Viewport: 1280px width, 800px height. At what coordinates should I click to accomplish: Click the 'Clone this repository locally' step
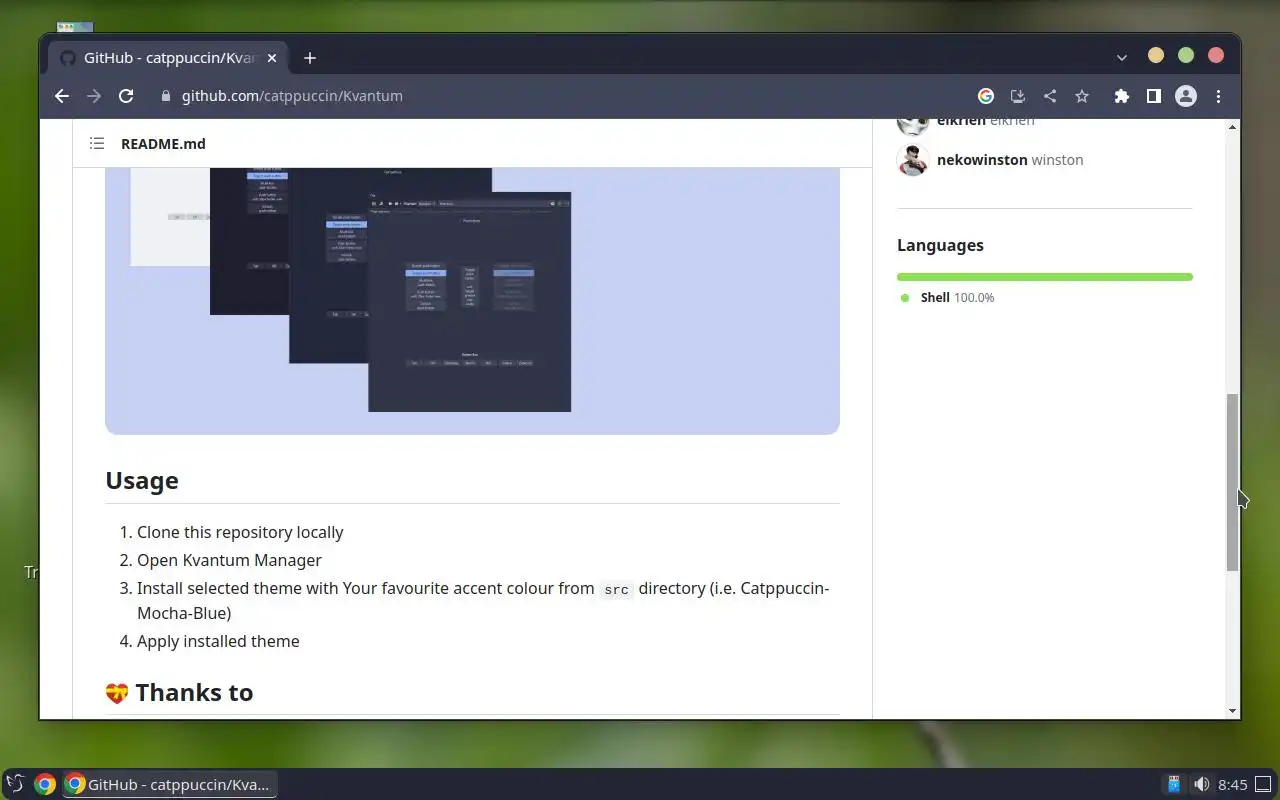coord(240,532)
